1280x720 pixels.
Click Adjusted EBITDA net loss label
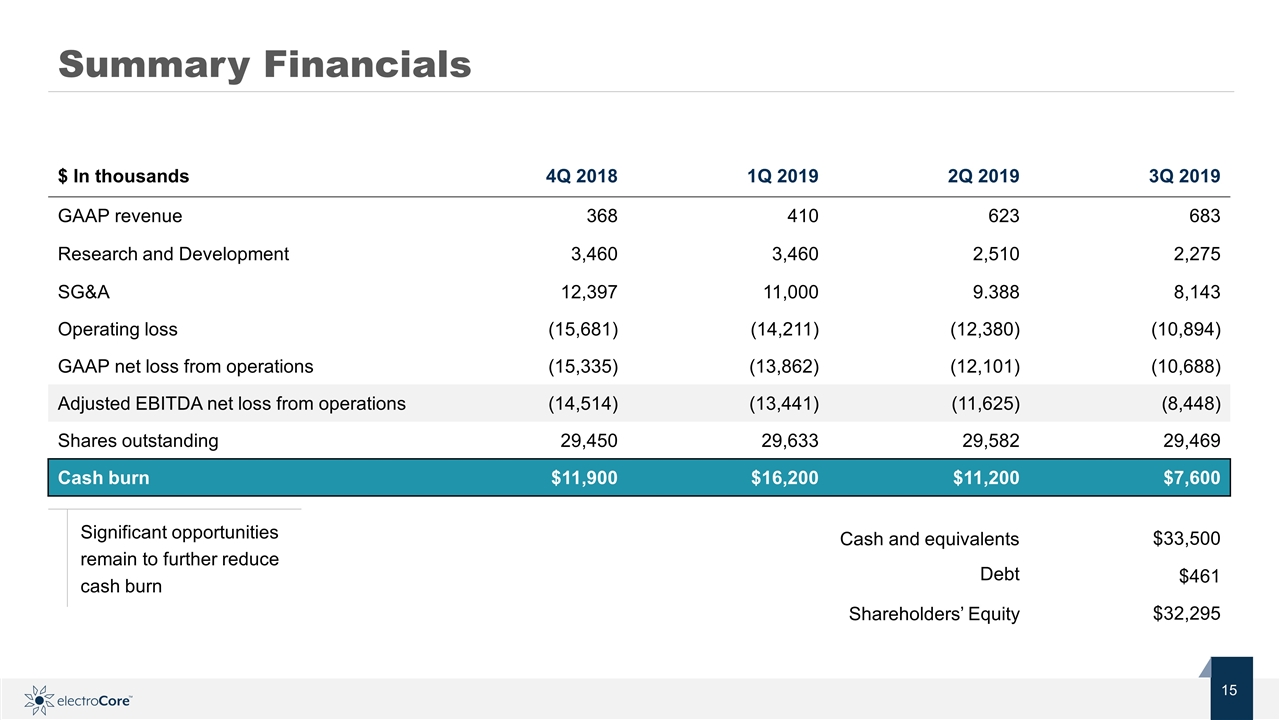[232, 404]
